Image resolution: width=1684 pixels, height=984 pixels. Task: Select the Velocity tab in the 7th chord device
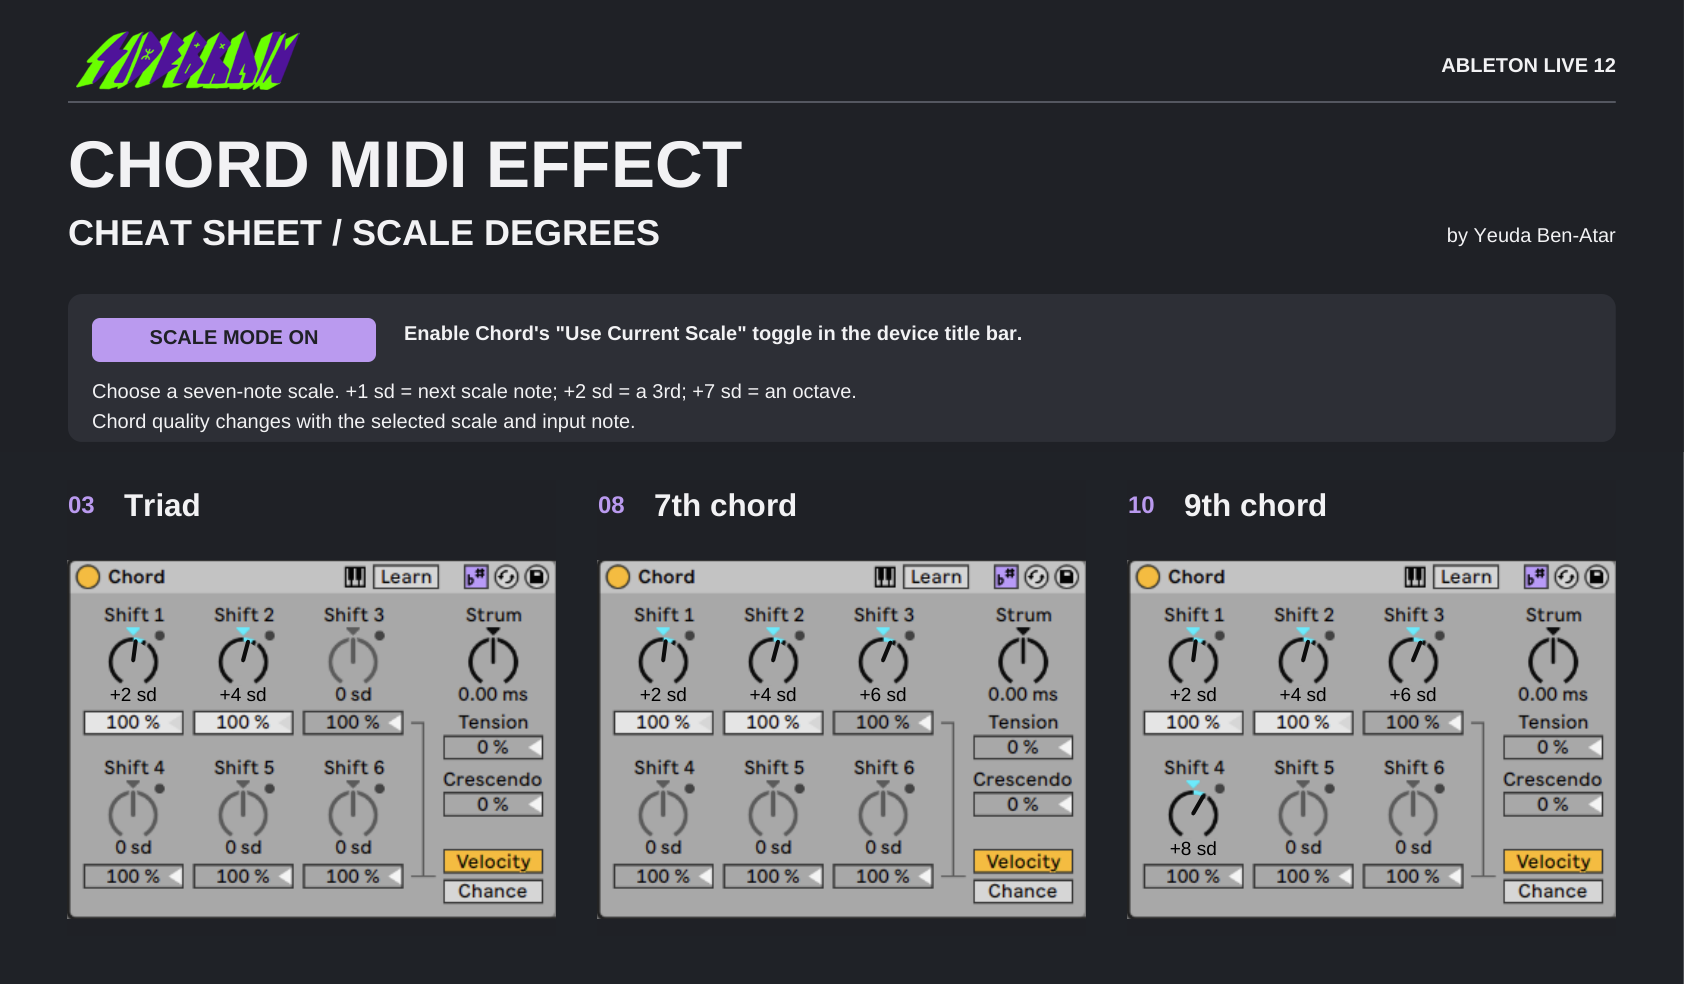tap(1023, 861)
